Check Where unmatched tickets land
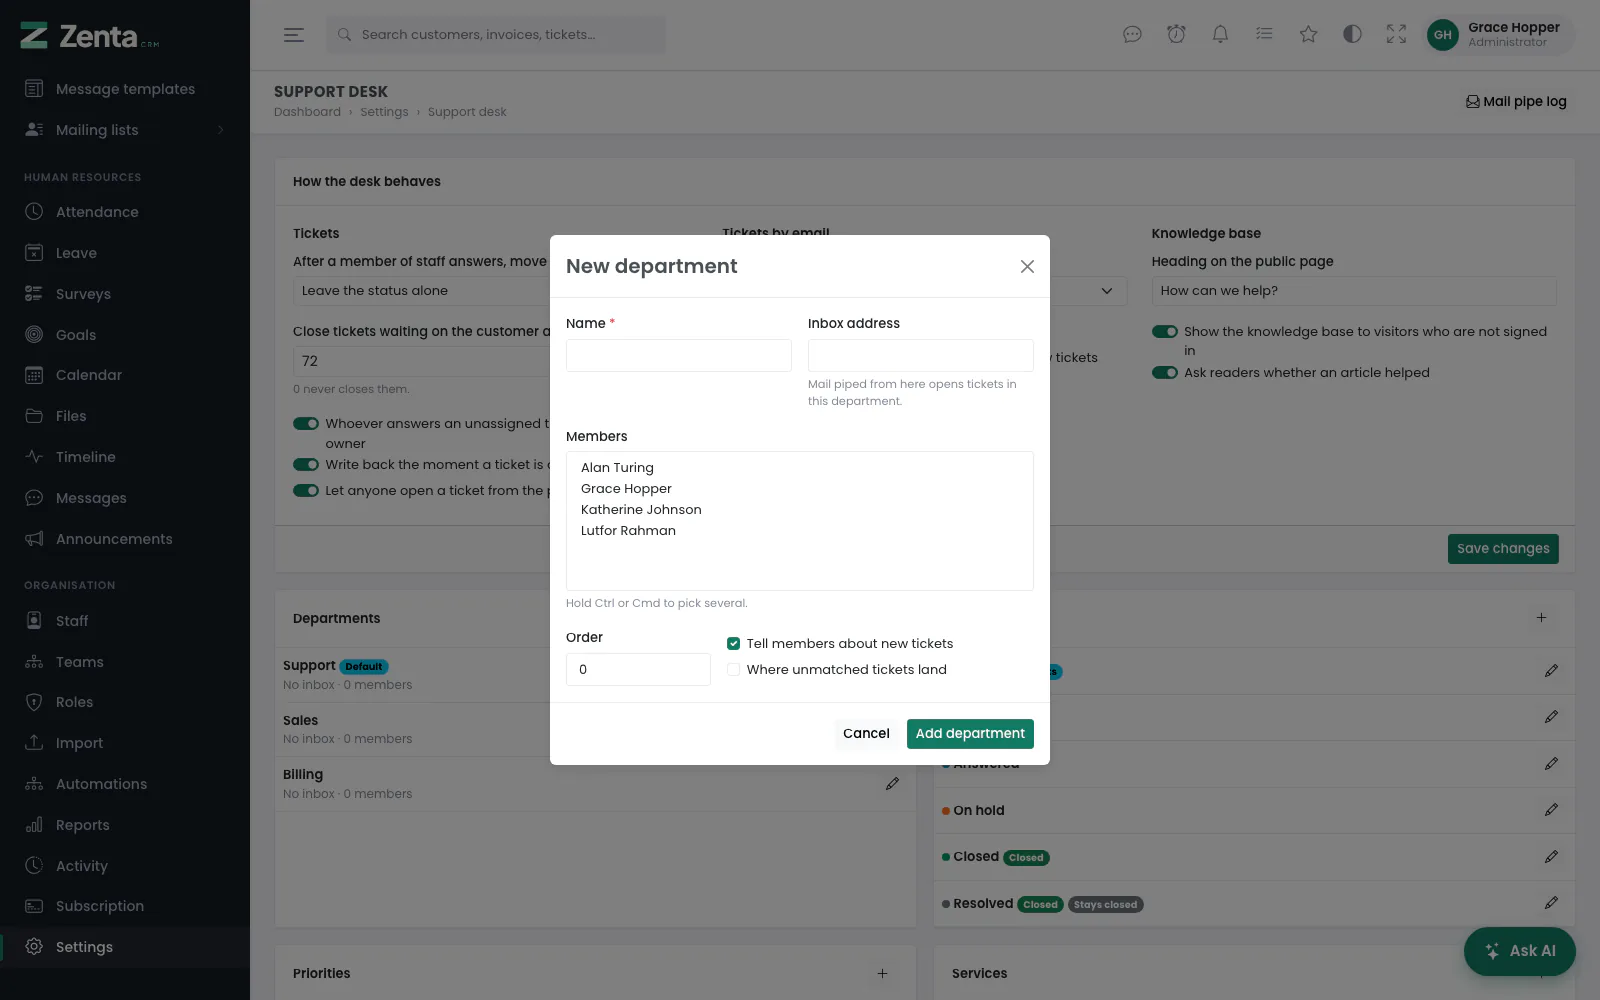Screen dimensions: 1600x1000 733,670
